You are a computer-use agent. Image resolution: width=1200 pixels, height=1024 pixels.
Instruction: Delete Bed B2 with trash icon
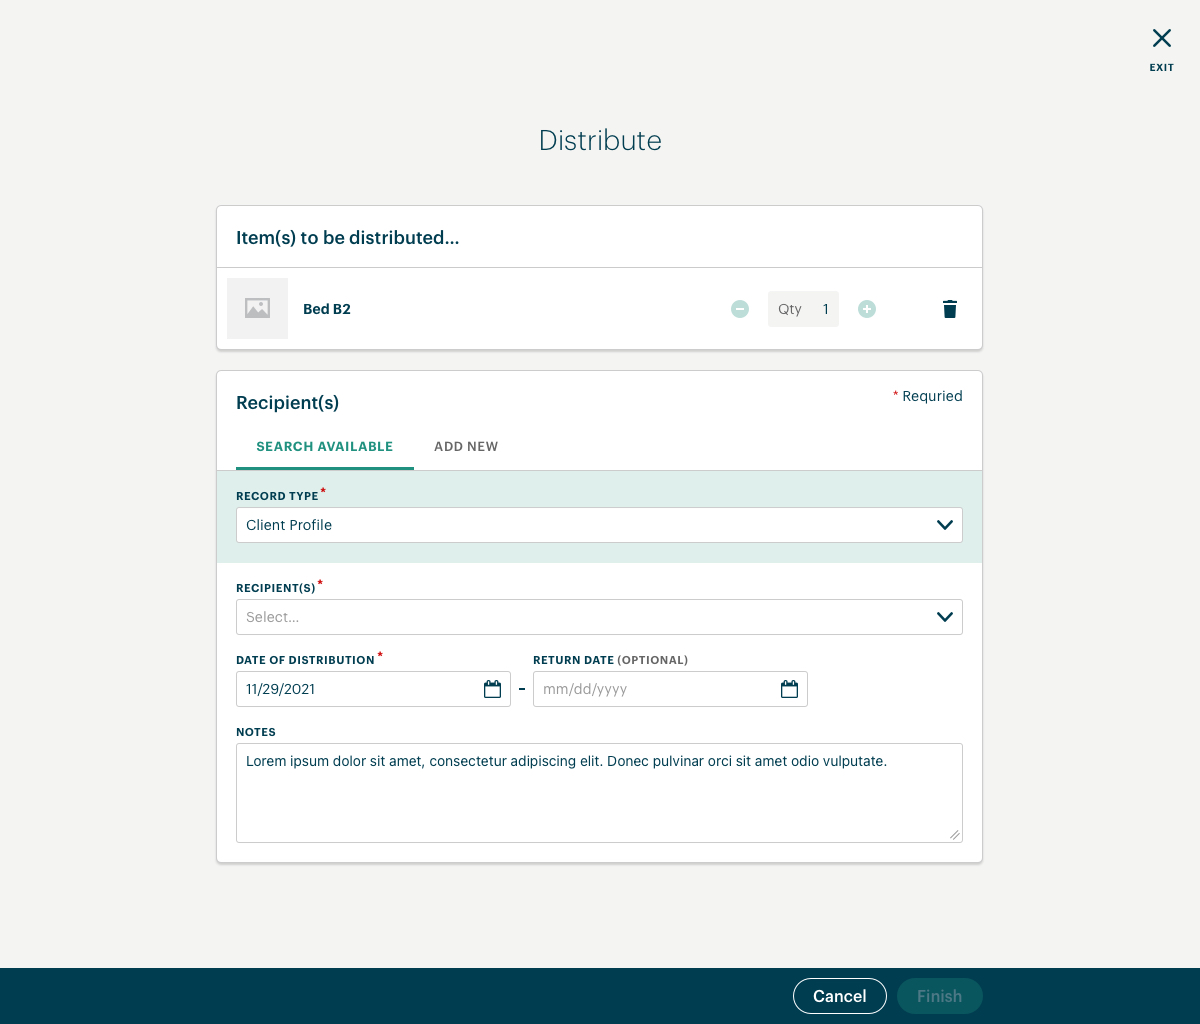[x=950, y=309]
